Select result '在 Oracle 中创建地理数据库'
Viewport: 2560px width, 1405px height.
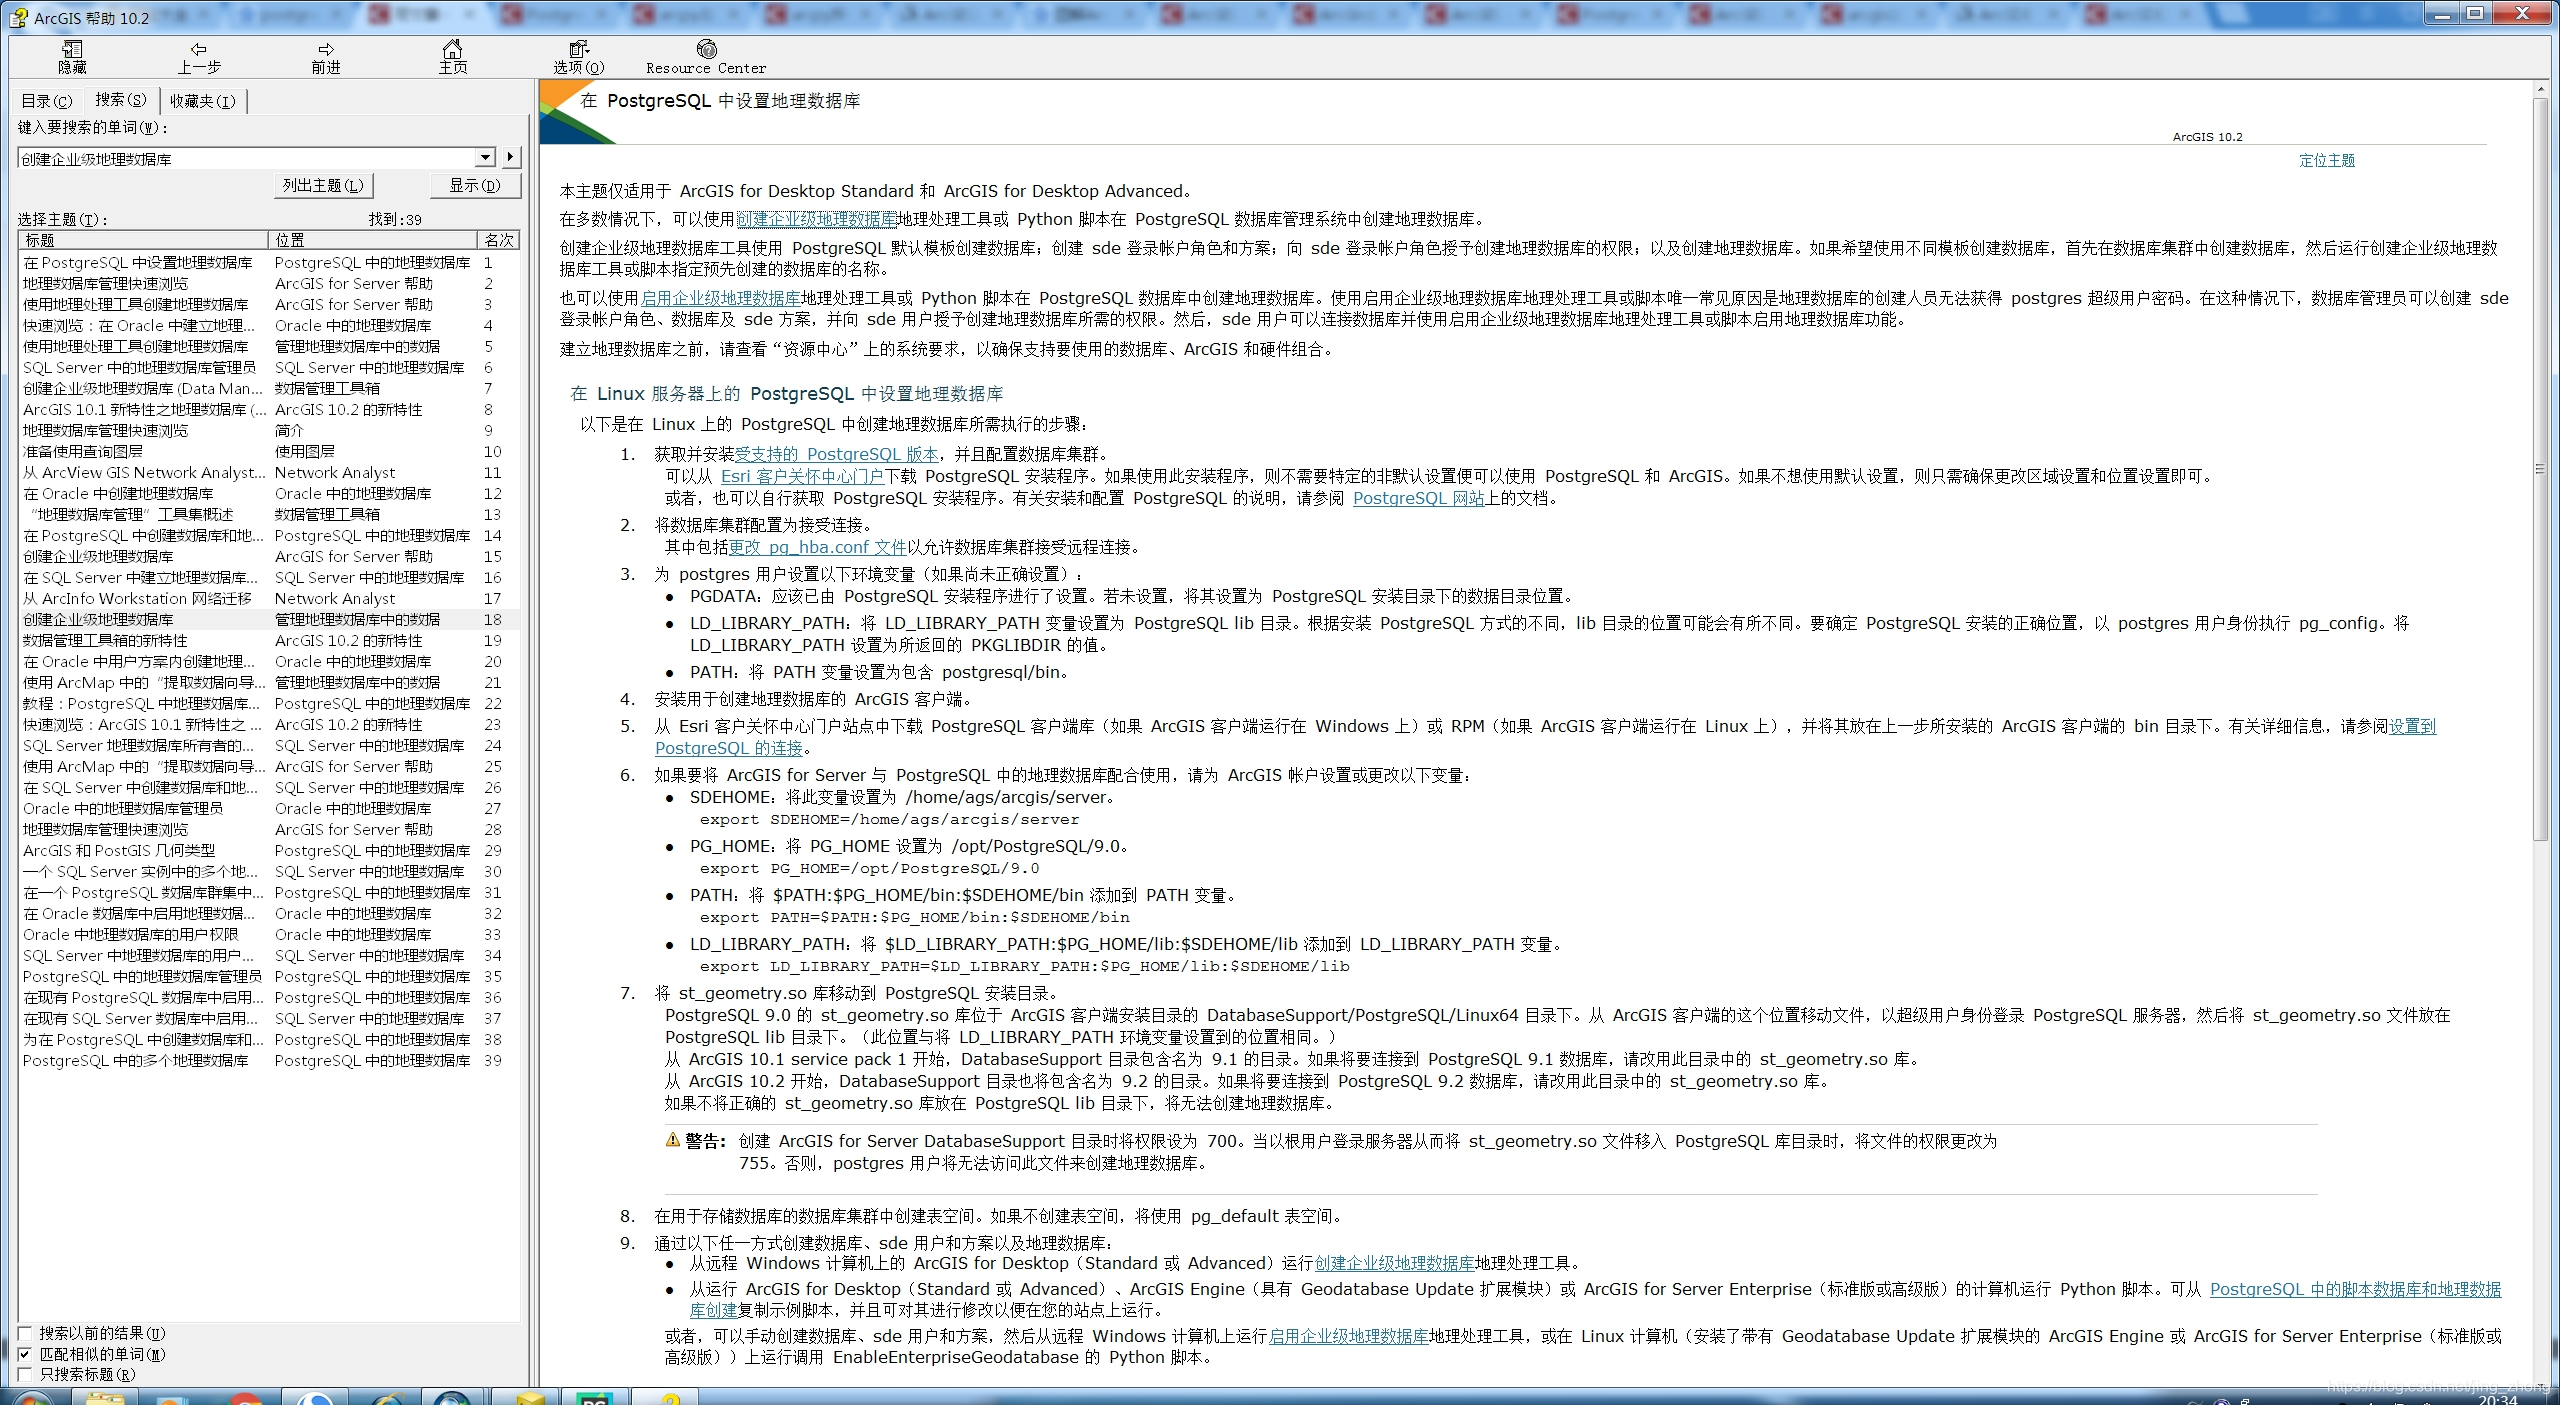tap(118, 493)
